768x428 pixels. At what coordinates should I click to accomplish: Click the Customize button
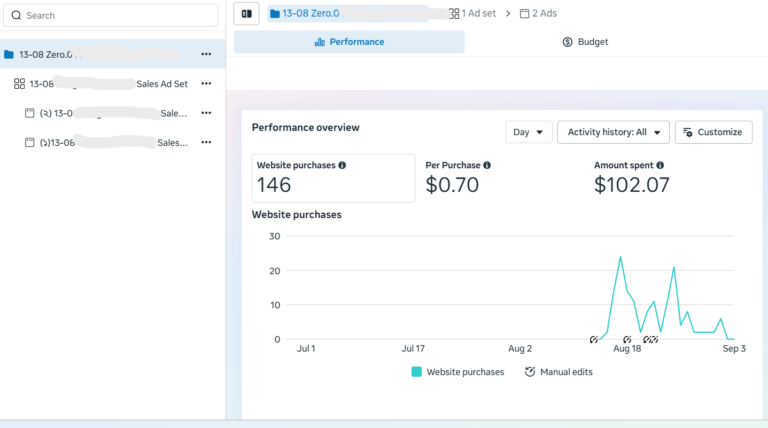coord(714,132)
